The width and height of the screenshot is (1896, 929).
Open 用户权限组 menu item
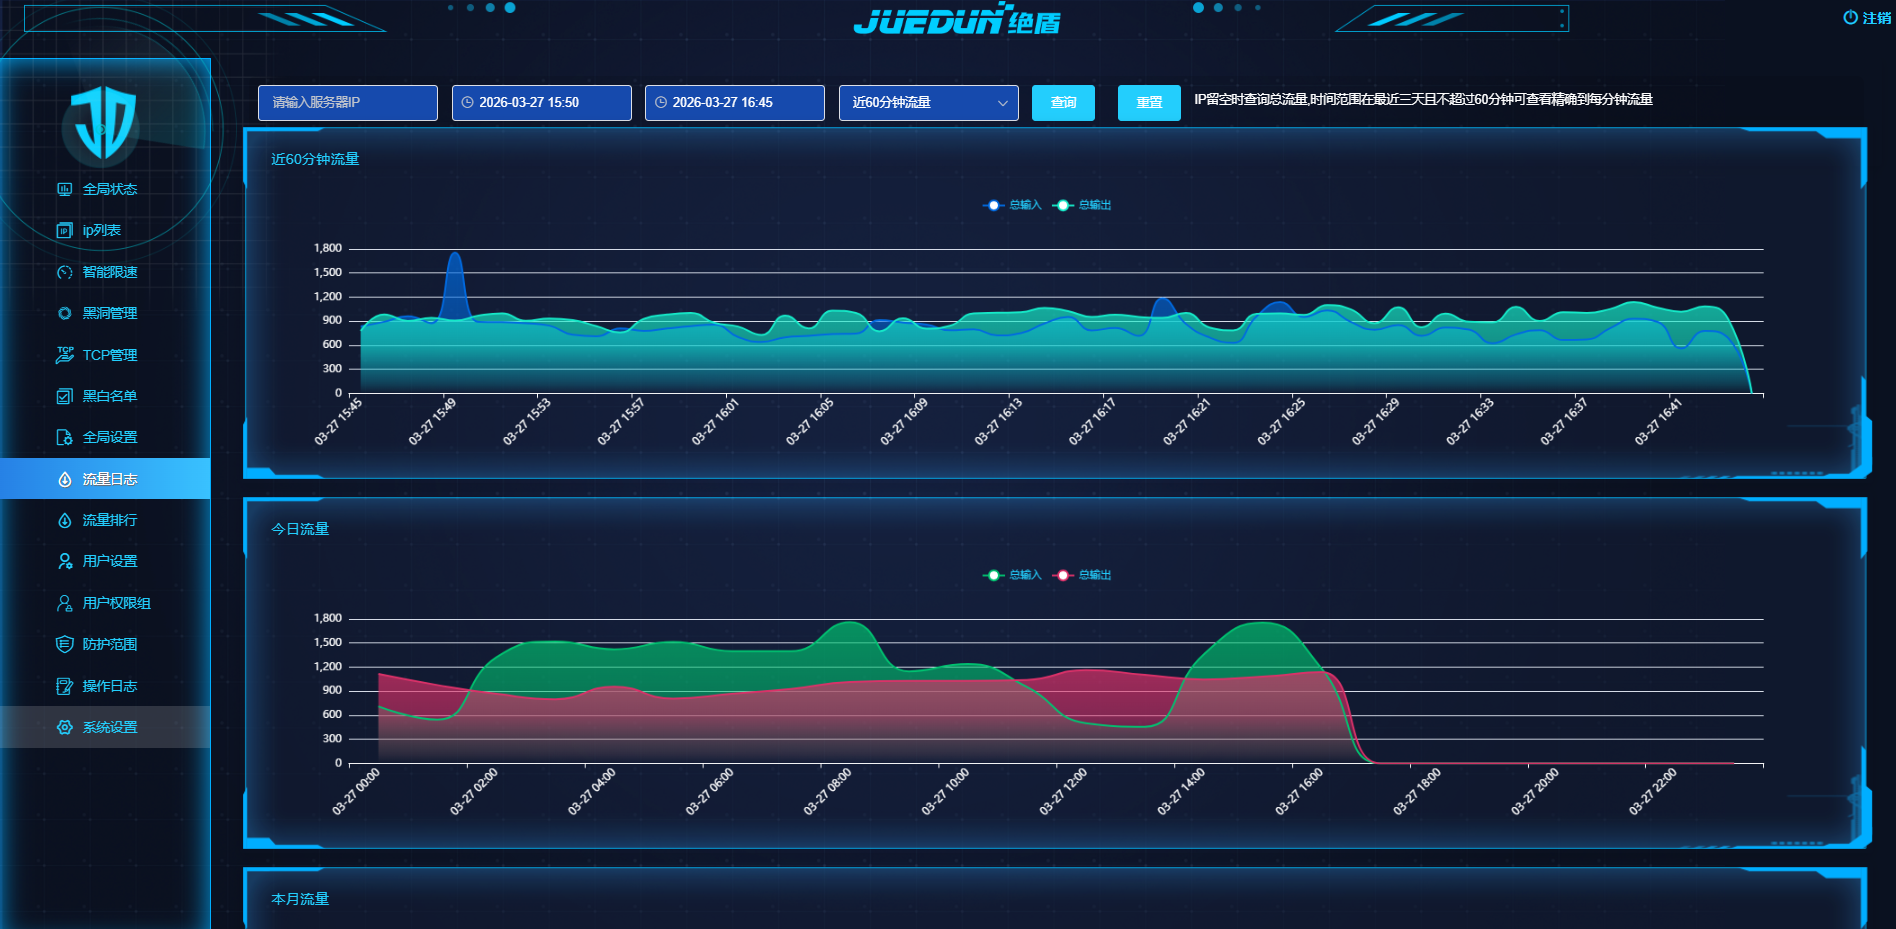pos(116,603)
